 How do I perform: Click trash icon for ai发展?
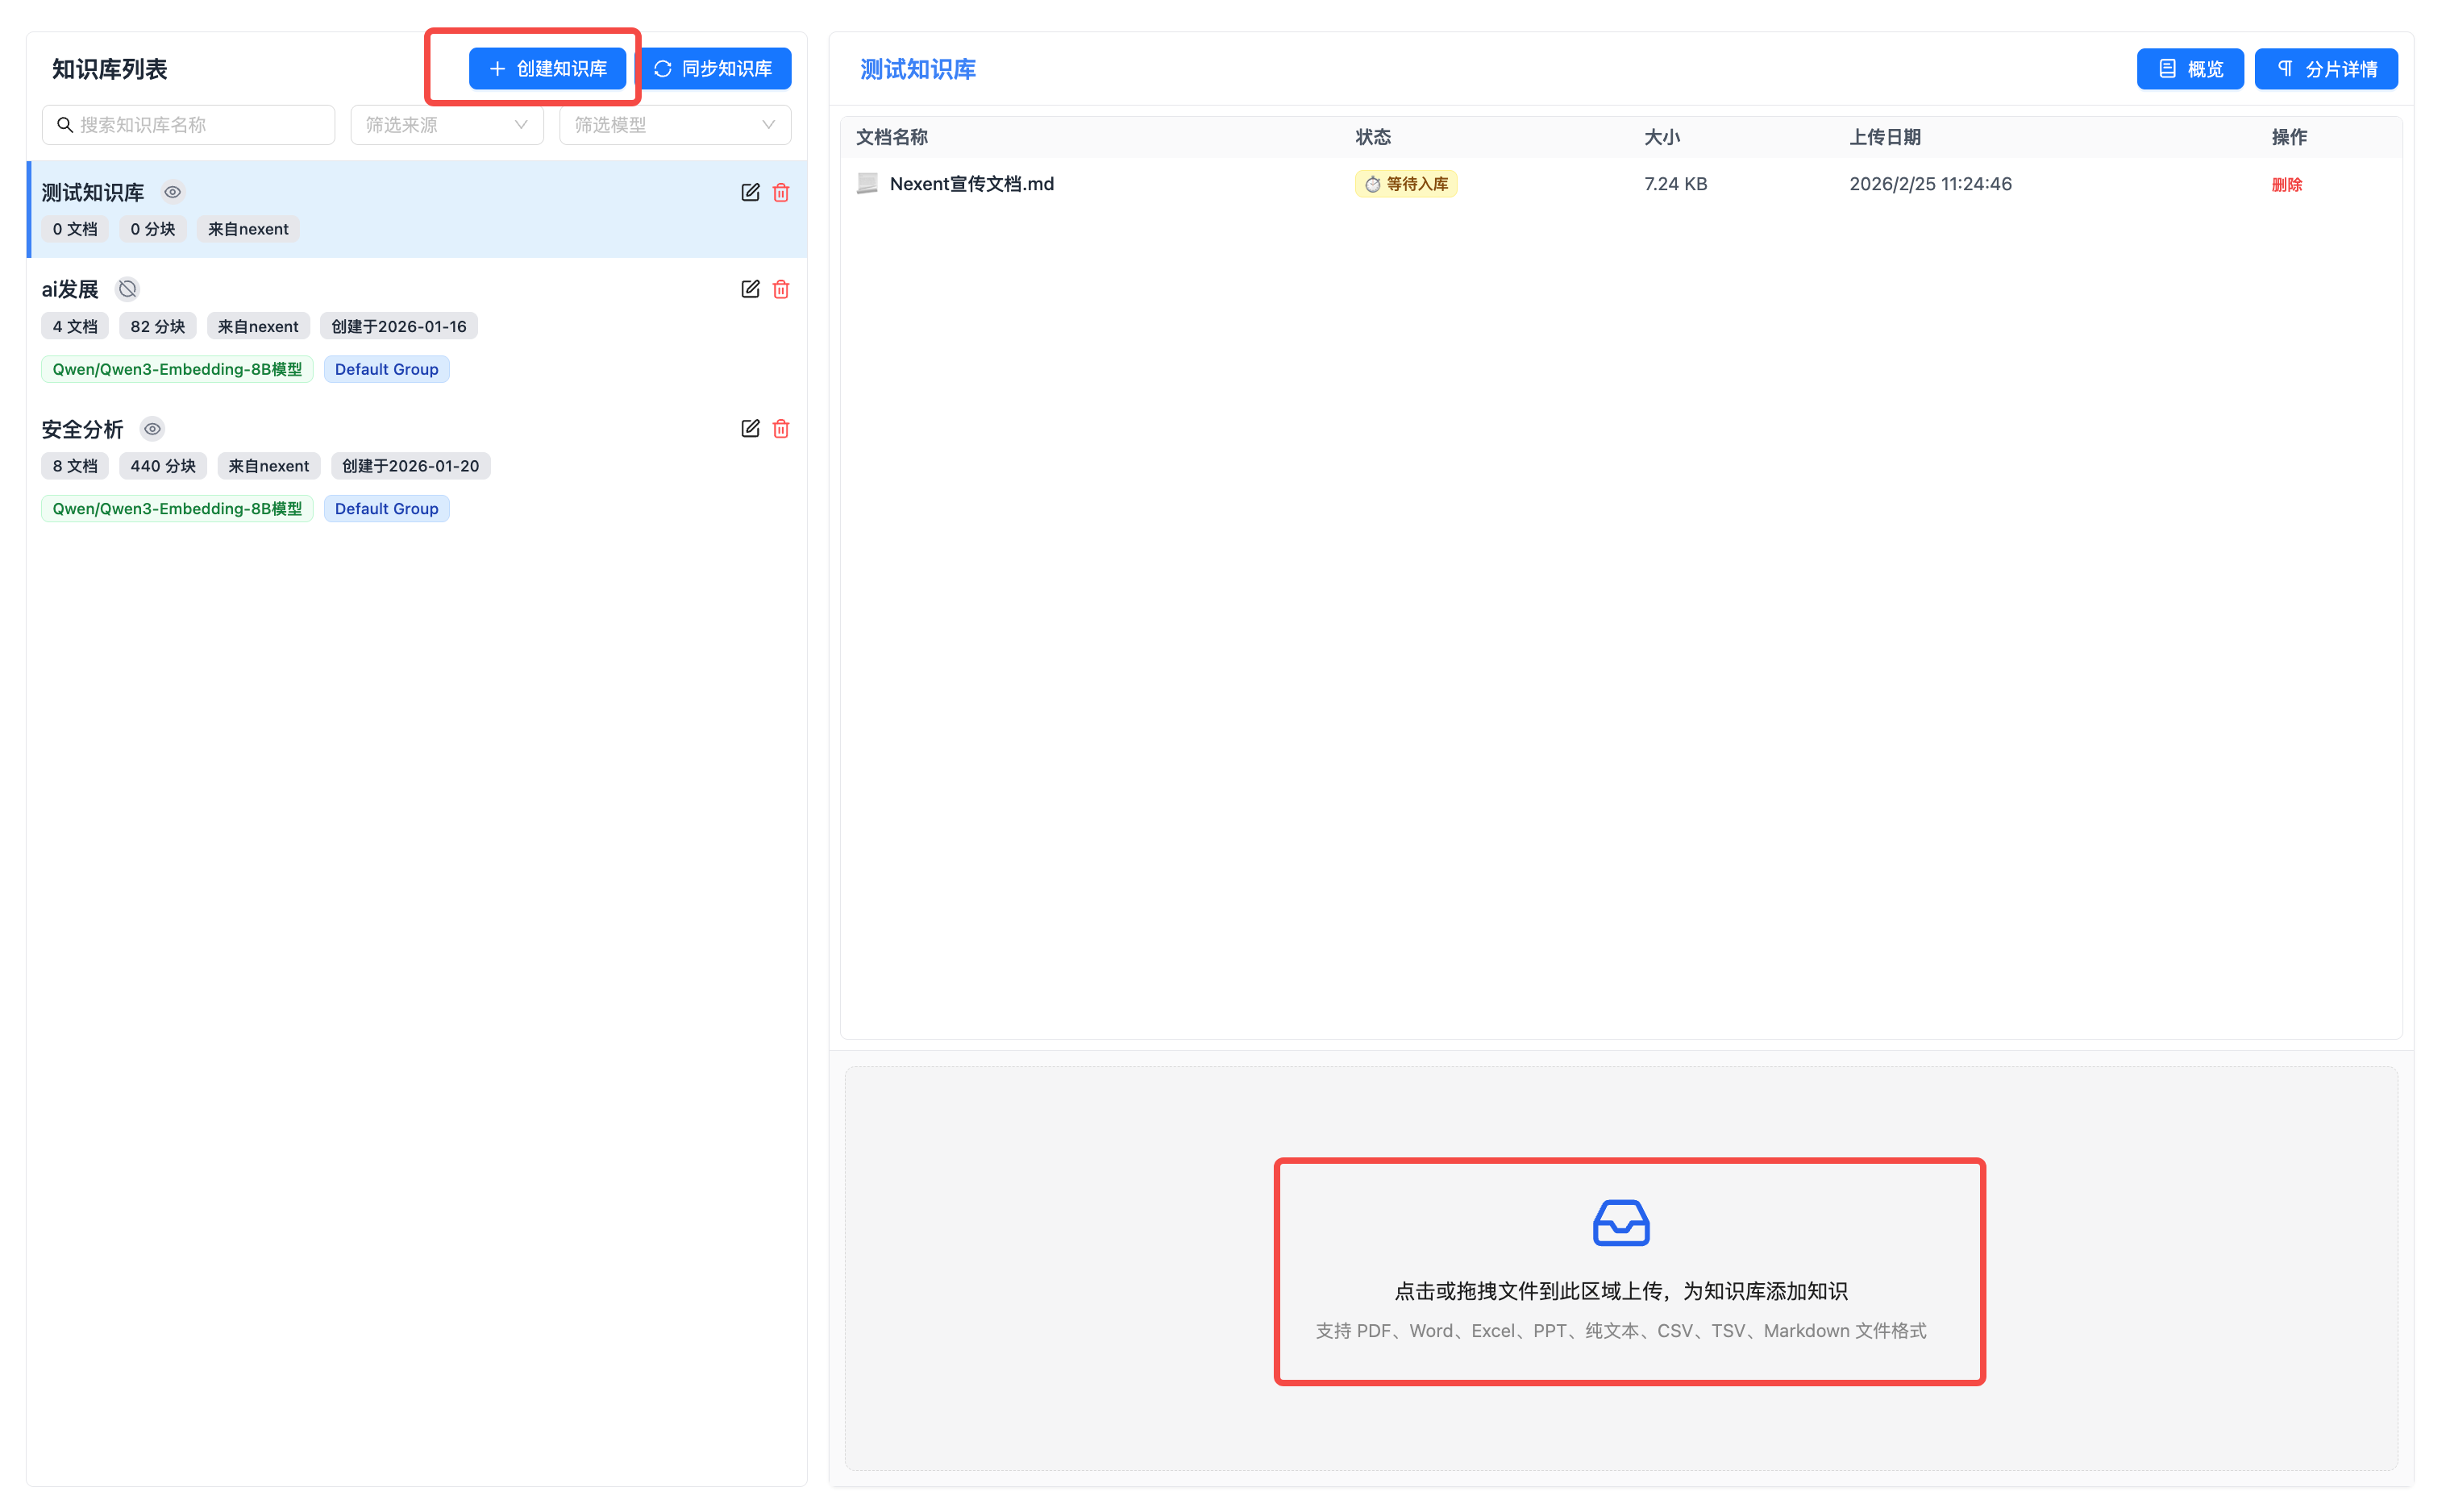[781, 289]
